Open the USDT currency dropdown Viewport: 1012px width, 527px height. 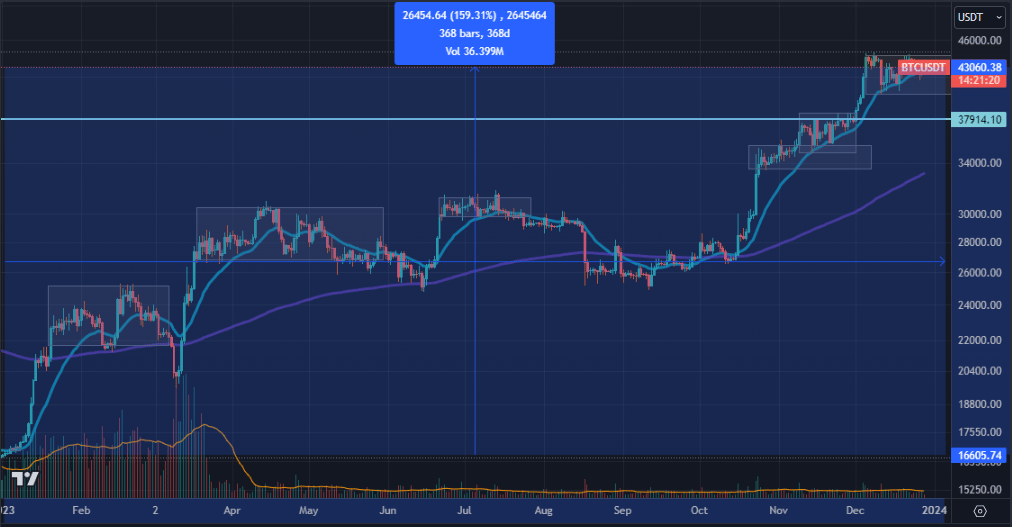tap(979, 17)
